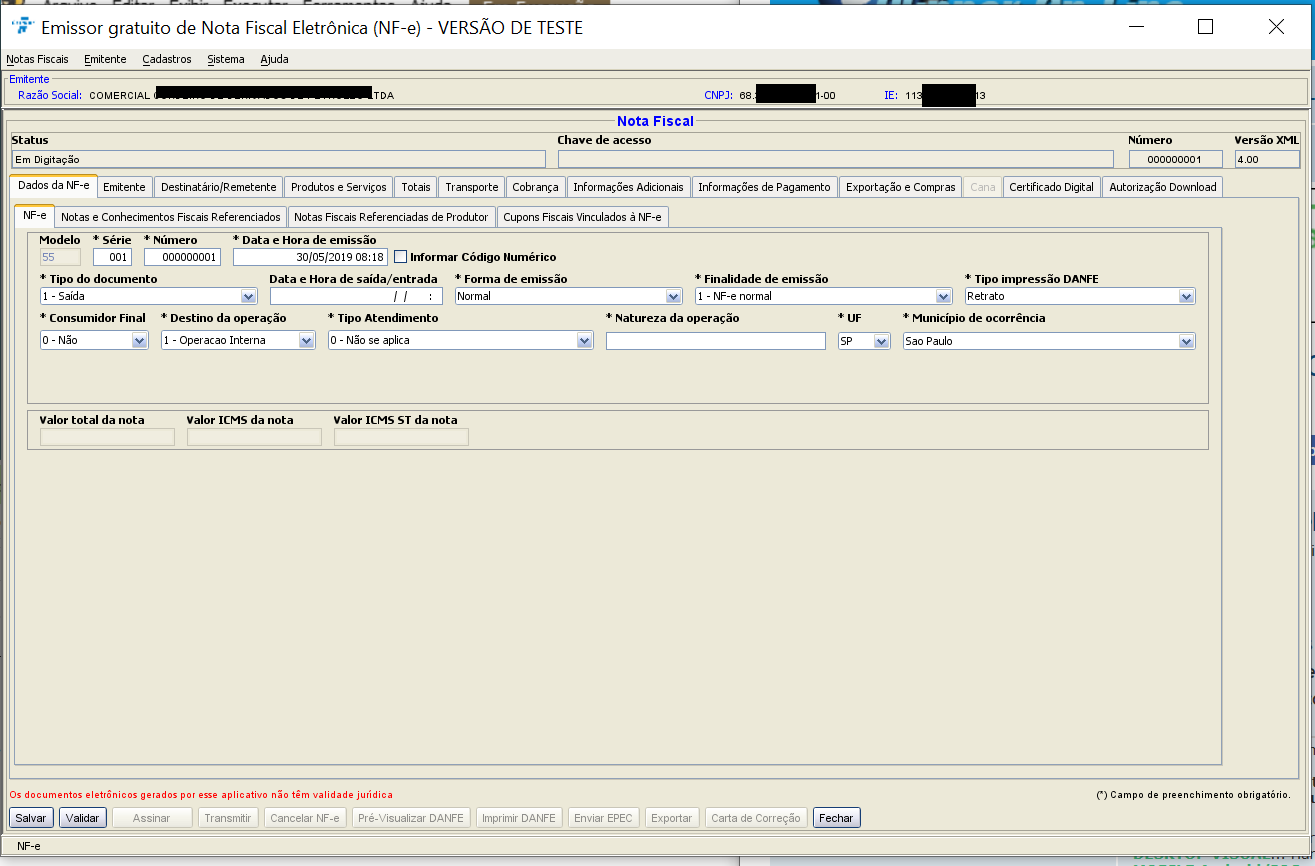
Task: Open the Tipo do documento dropdown
Action: 248,297
